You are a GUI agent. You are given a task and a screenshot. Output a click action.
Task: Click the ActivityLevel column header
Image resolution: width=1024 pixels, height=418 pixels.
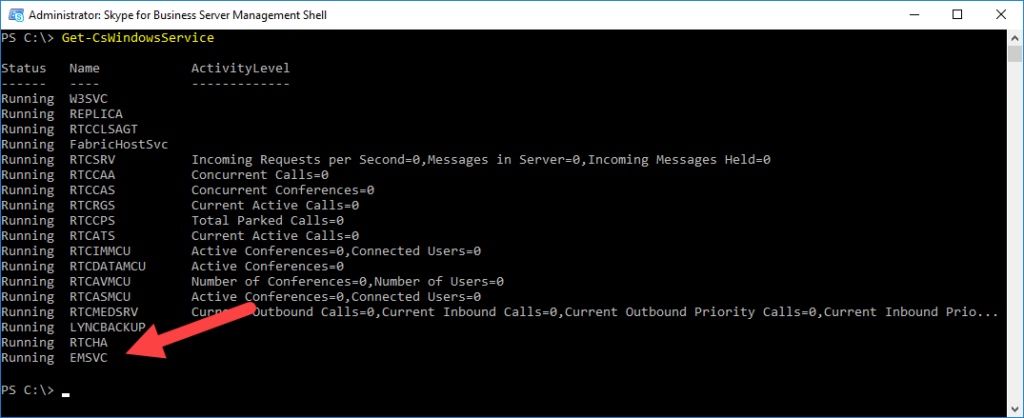240,68
